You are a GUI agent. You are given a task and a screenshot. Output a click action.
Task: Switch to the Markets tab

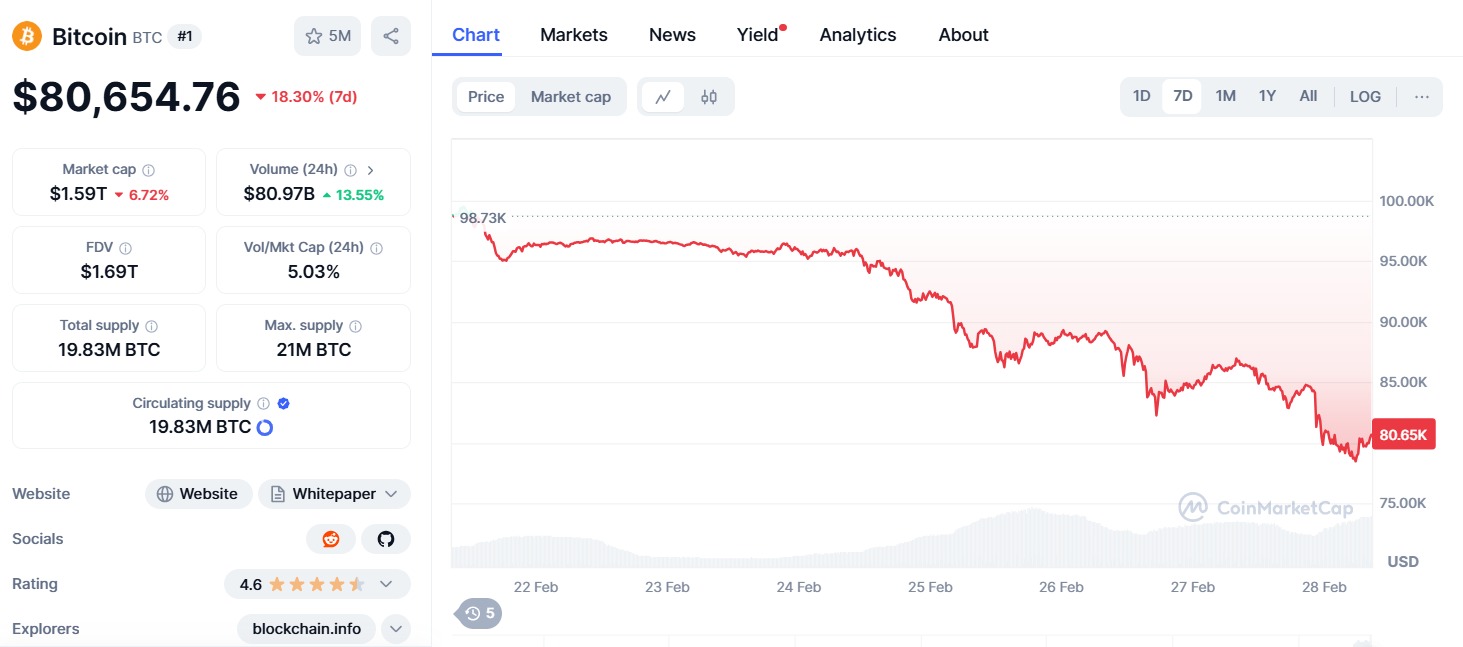(574, 35)
